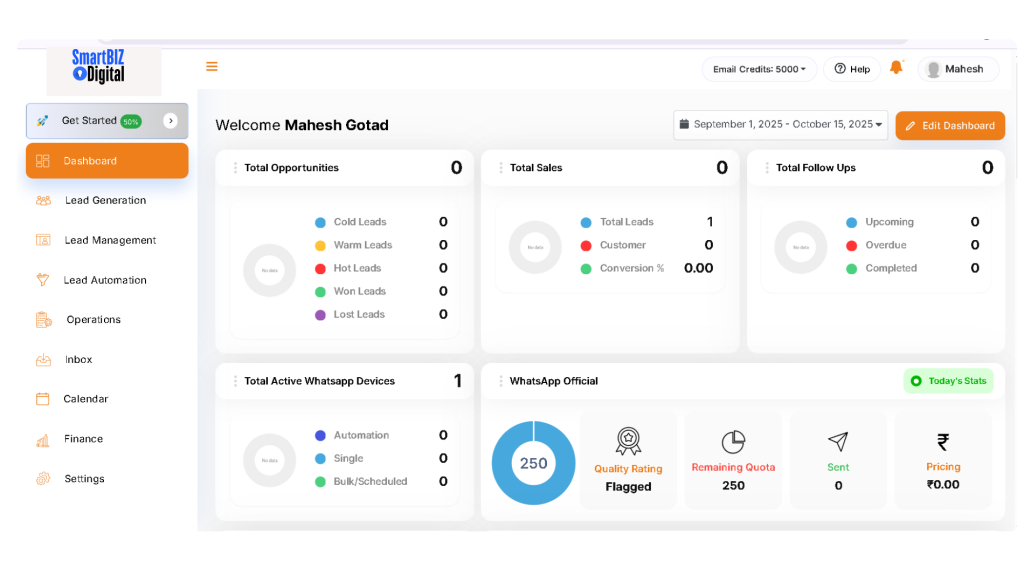Click the Finance chart icon
Viewport: 1024px width, 568px height.
[x=43, y=439]
